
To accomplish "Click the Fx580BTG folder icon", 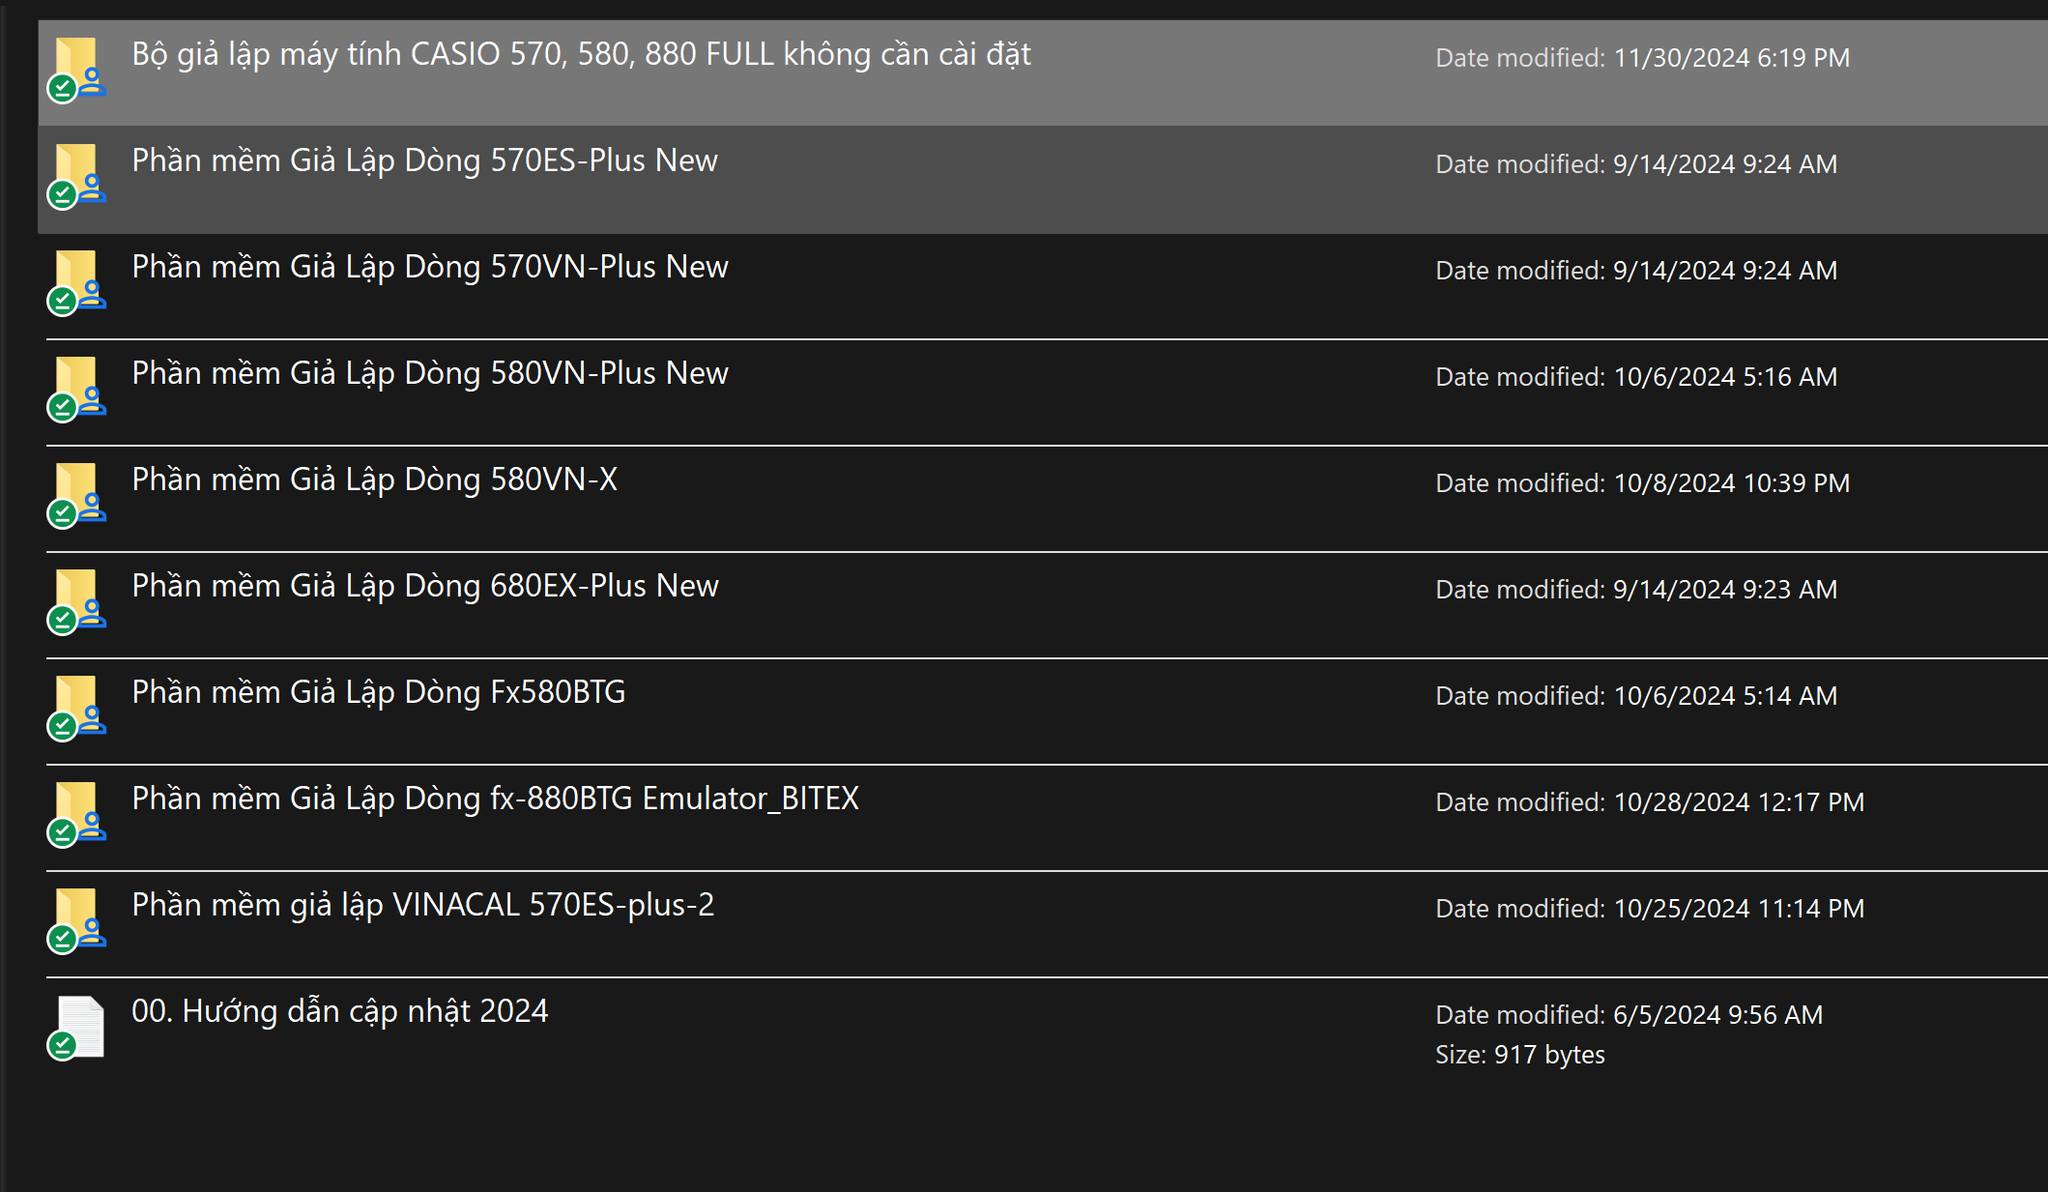I will (x=77, y=706).
